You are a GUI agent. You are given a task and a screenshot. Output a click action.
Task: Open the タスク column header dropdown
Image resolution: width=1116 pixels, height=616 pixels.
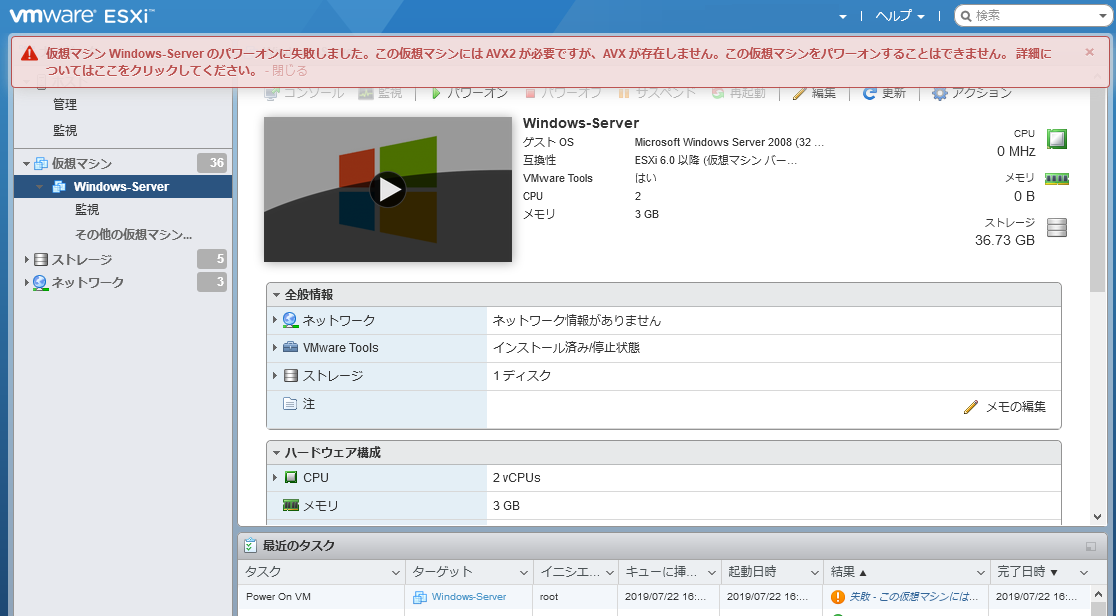coord(396,573)
